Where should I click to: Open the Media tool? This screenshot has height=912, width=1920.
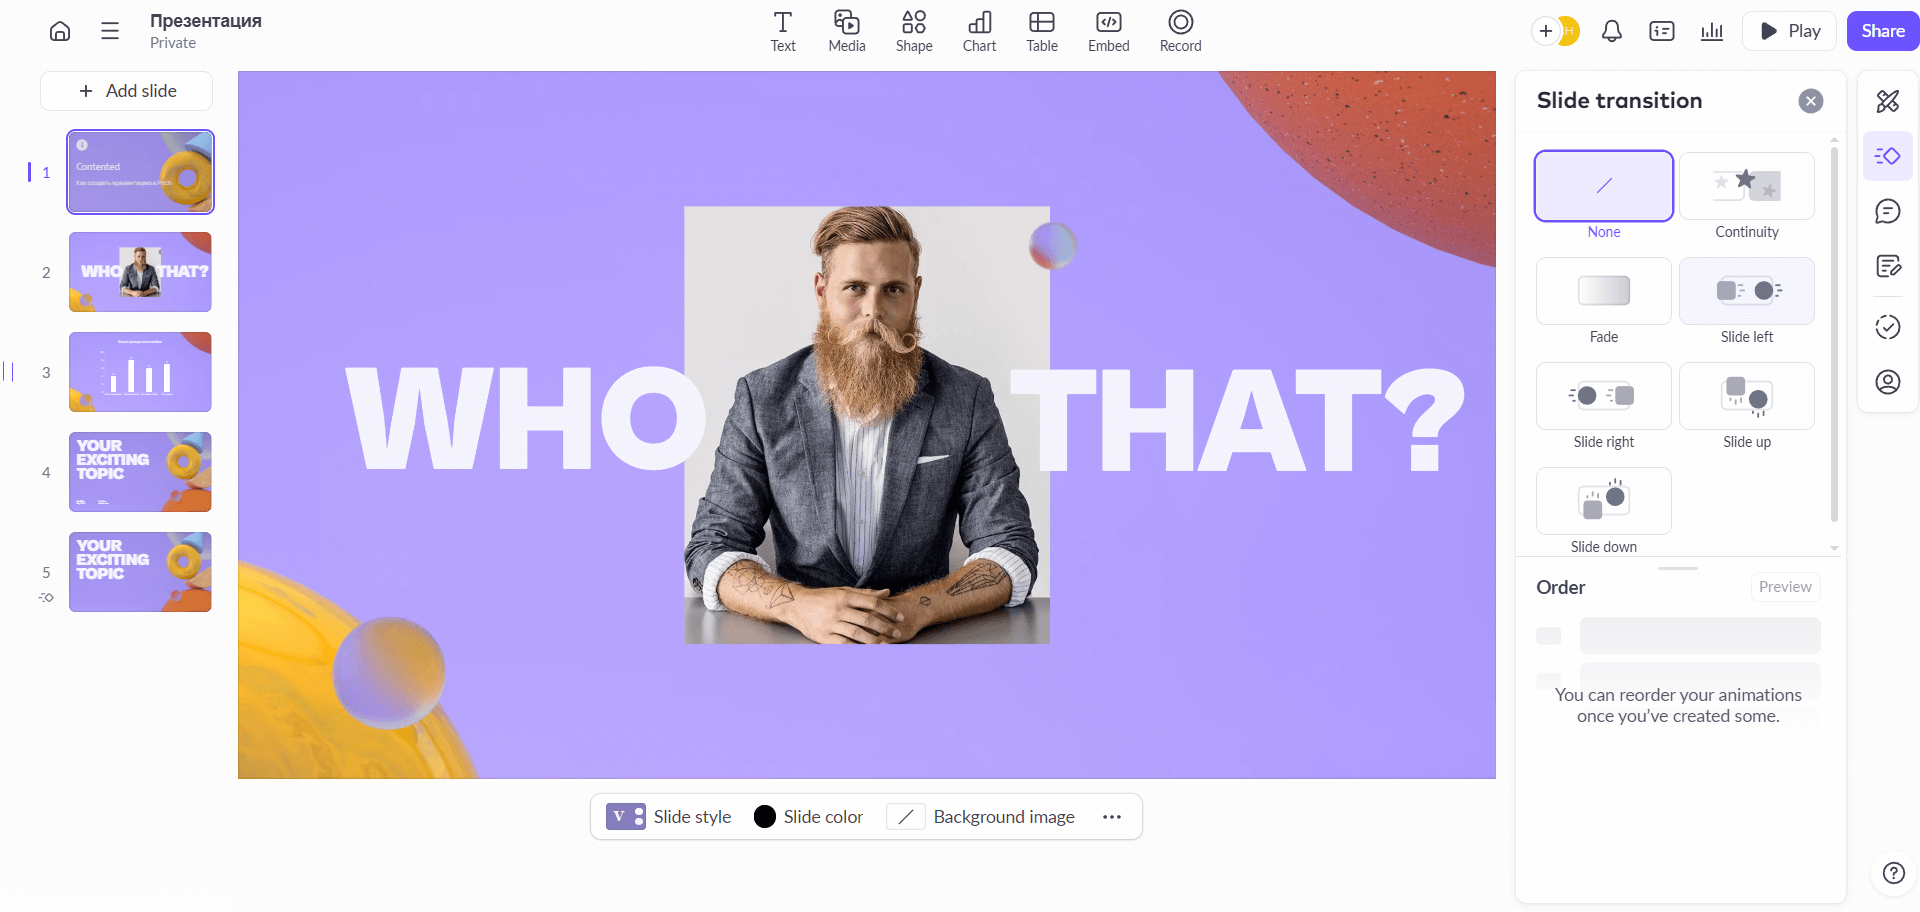(x=847, y=31)
